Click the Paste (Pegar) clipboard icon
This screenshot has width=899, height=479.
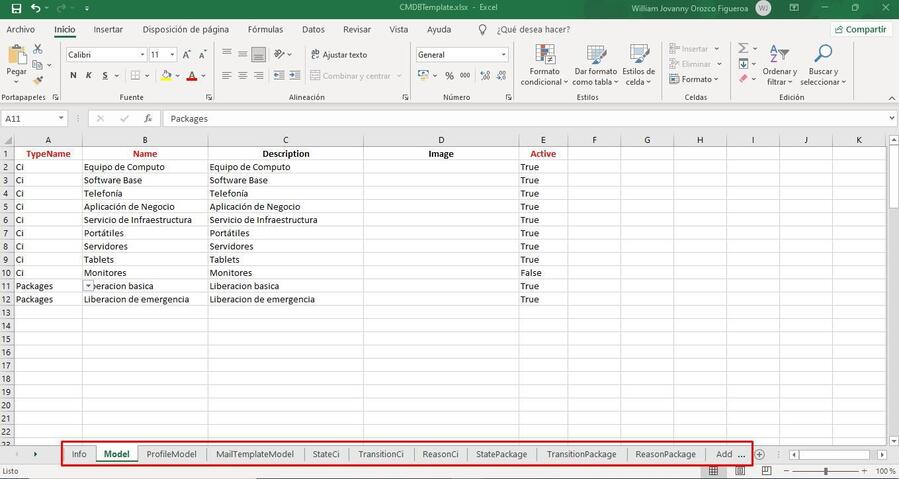[17, 56]
